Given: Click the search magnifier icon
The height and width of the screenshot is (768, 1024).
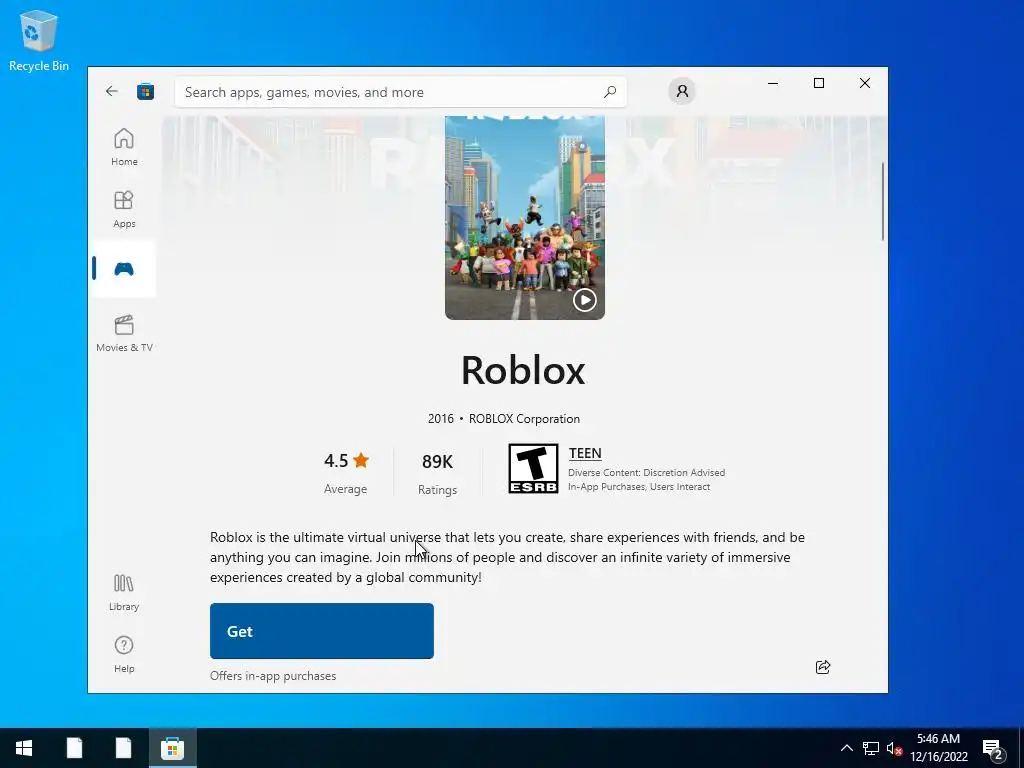Looking at the screenshot, I should (610, 92).
